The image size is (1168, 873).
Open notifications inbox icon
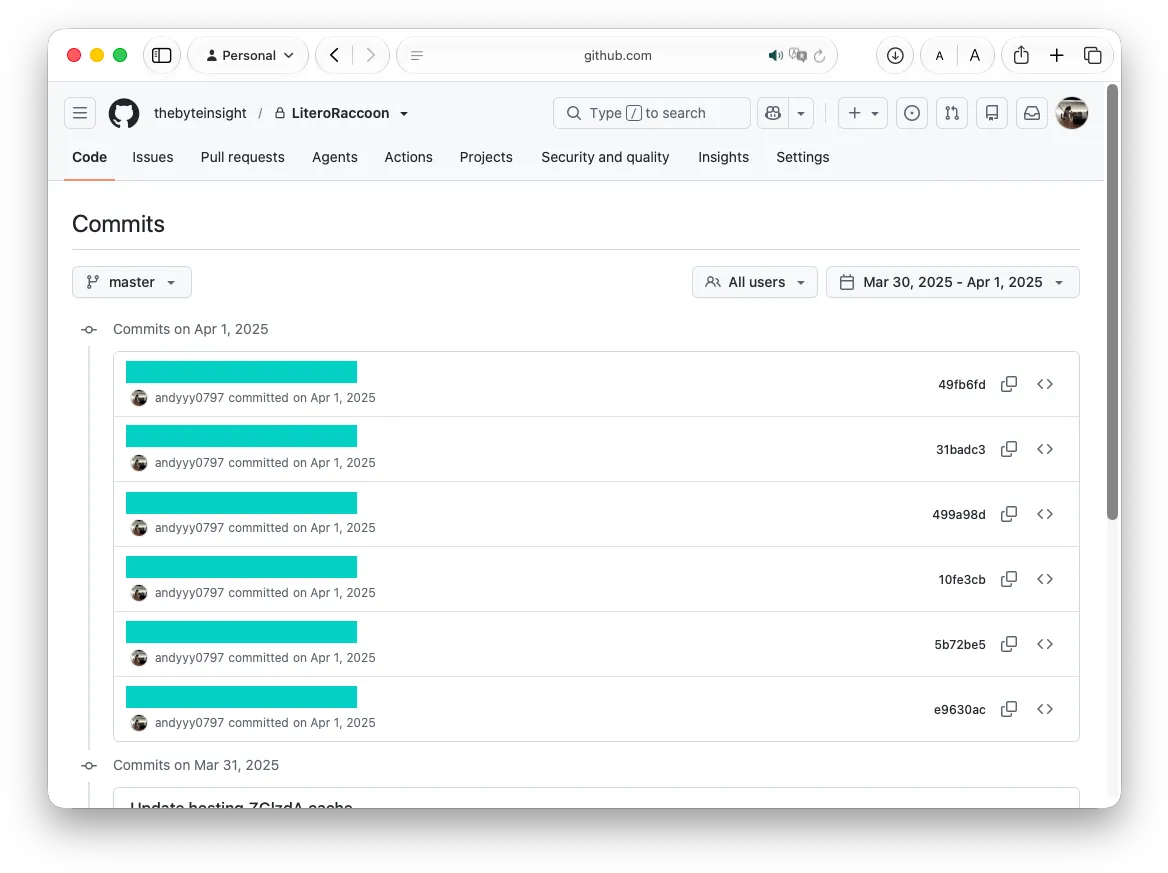[x=1032, y=113]
